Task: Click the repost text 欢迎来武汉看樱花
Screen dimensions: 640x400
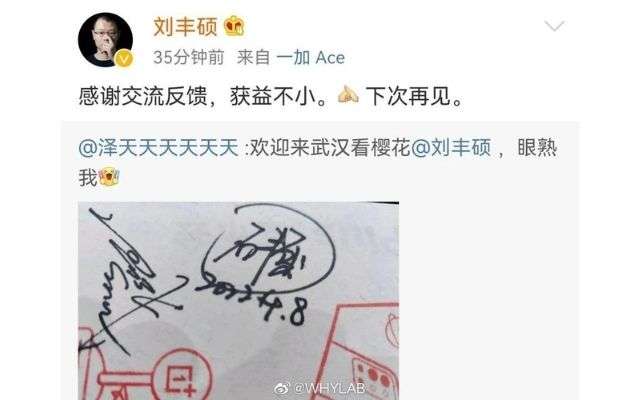Action: [x=329, y=147]
